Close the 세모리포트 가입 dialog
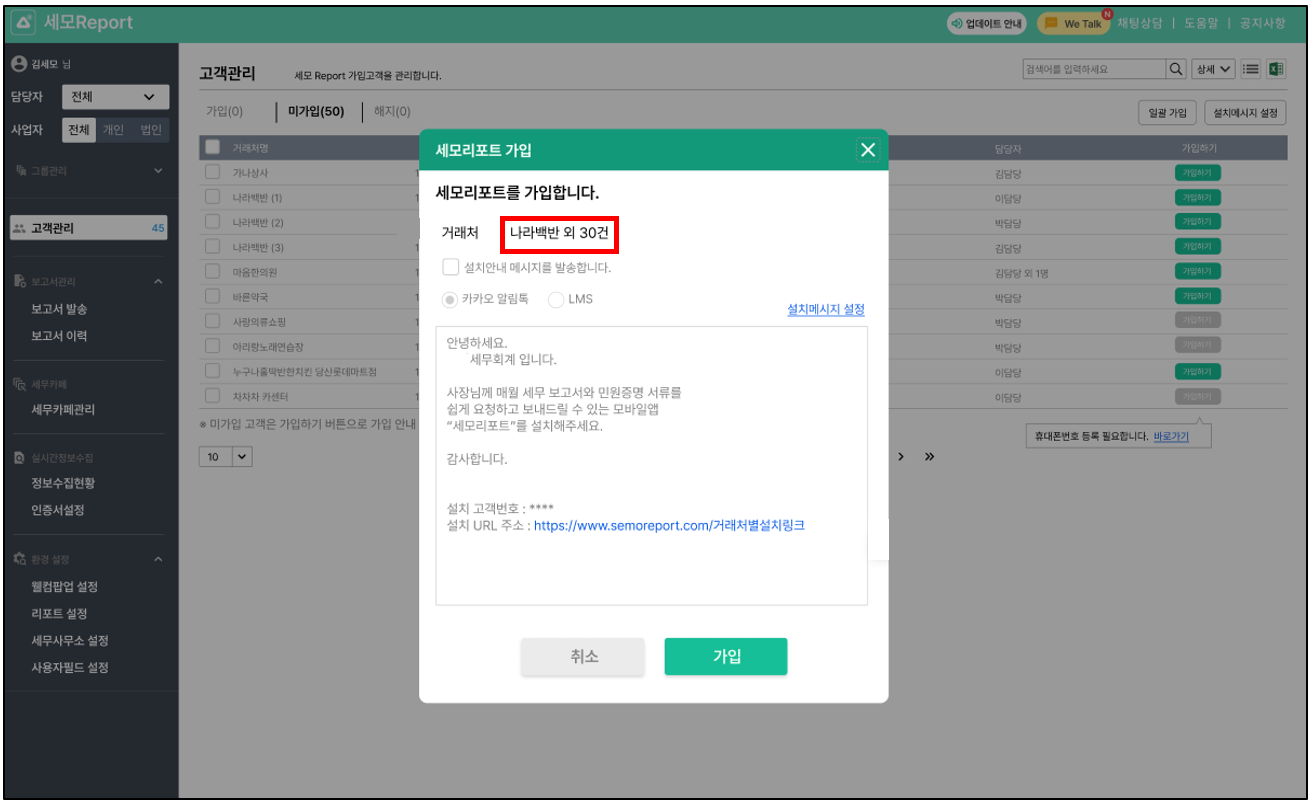The image size is (1316, 806). pyautogui.click(x=867, y=150)
